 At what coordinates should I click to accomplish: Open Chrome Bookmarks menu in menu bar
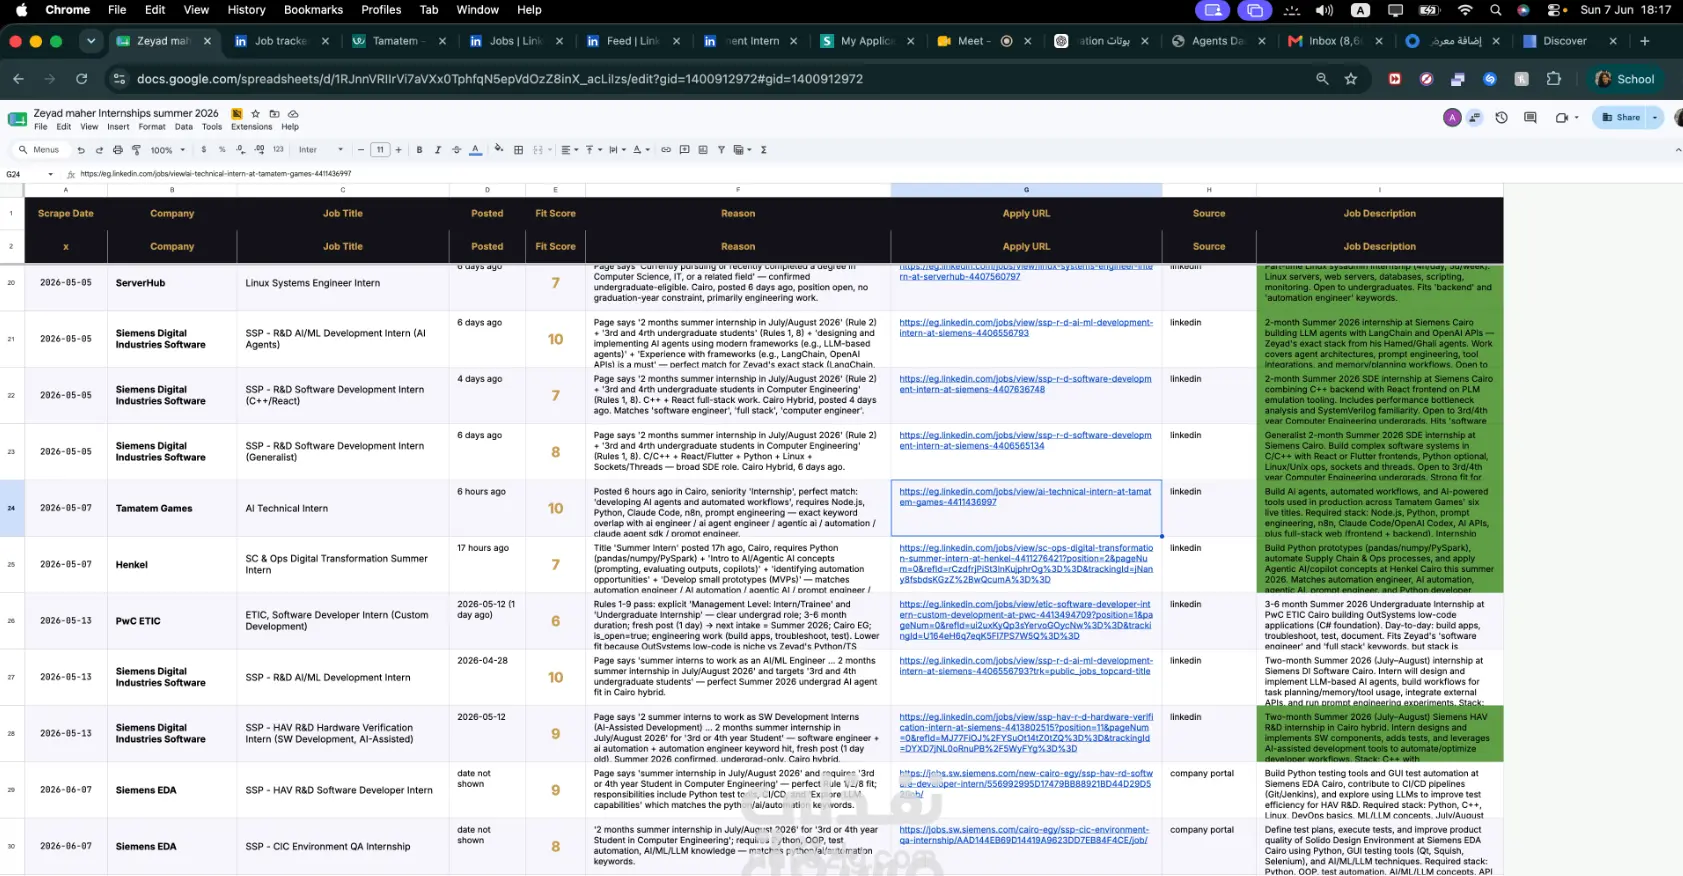point(313,10)
